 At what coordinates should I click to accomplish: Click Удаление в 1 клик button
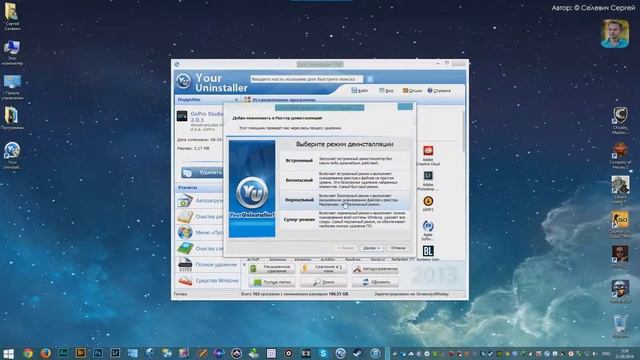coord(323,269)
